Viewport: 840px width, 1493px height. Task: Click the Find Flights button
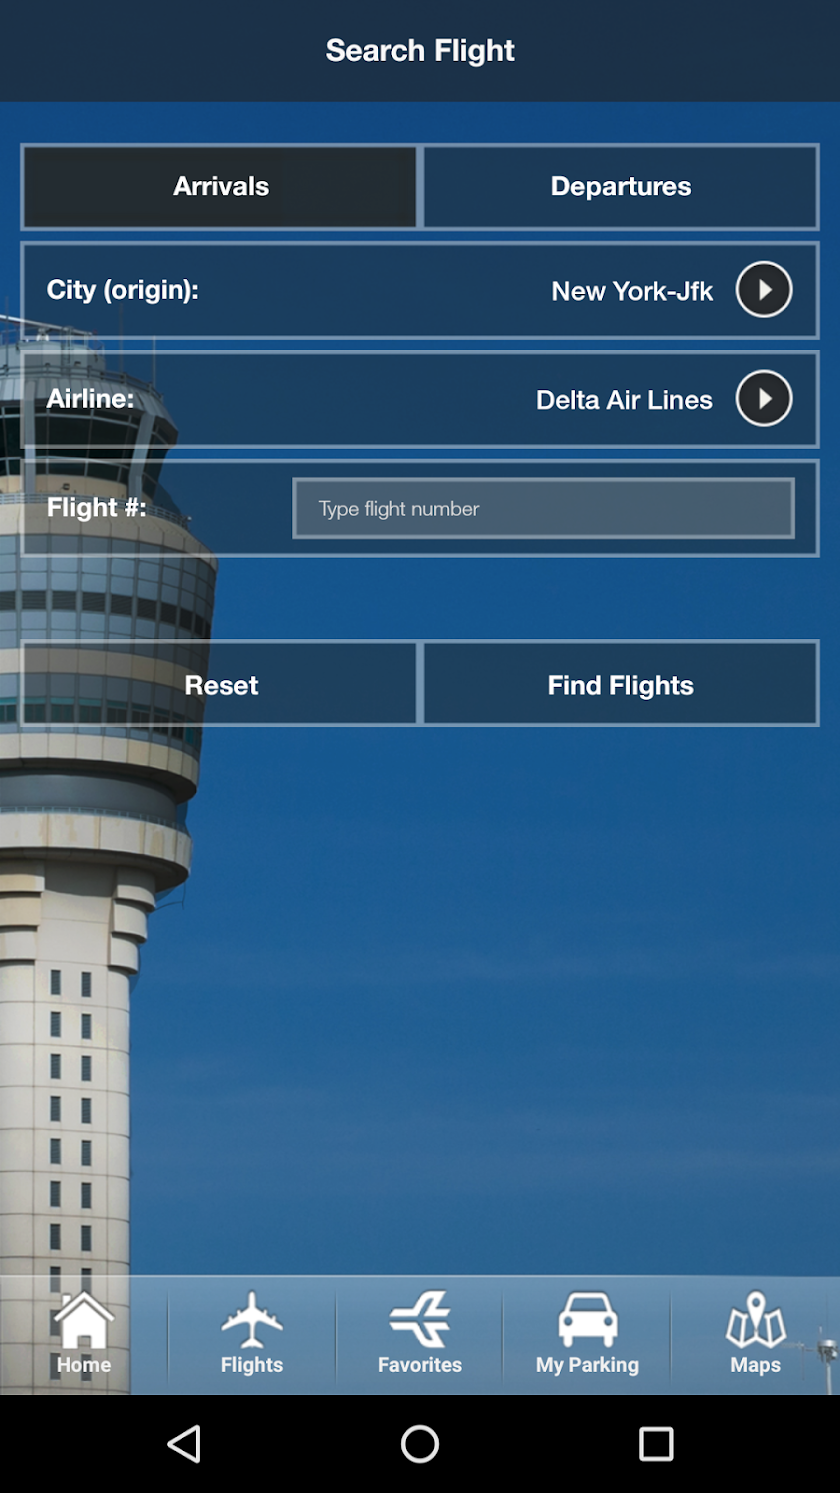[621, 684]
